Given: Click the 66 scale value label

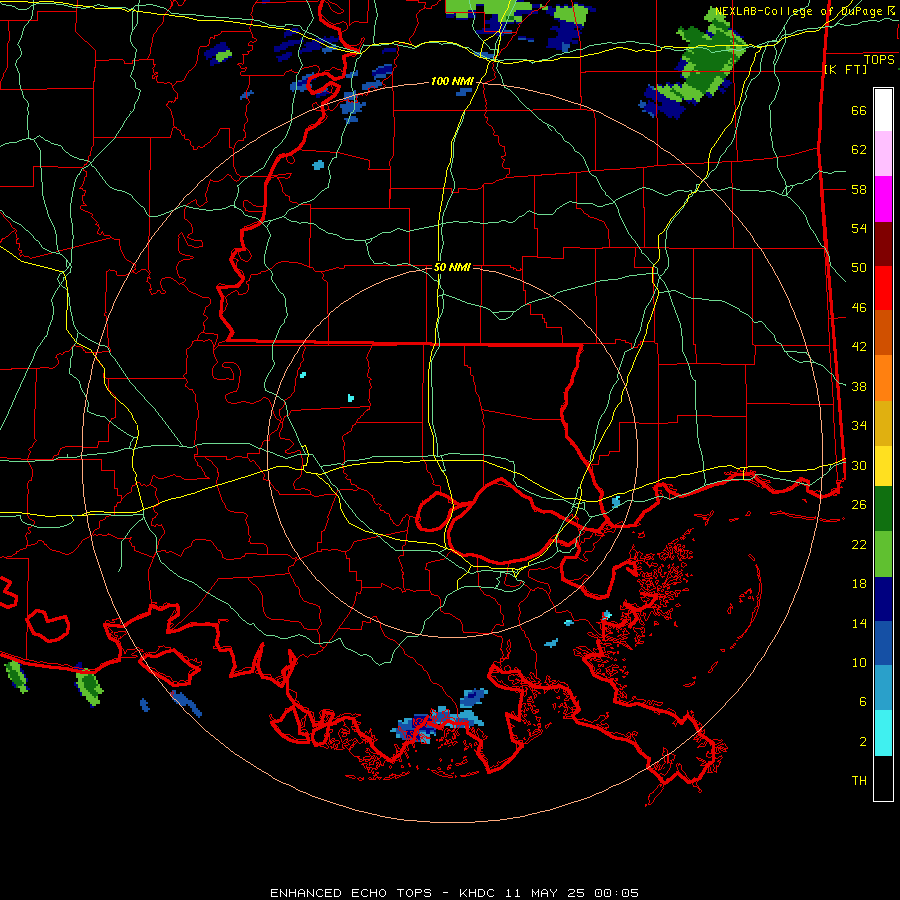Looking at the screenshot, I should tap(859, 110).
